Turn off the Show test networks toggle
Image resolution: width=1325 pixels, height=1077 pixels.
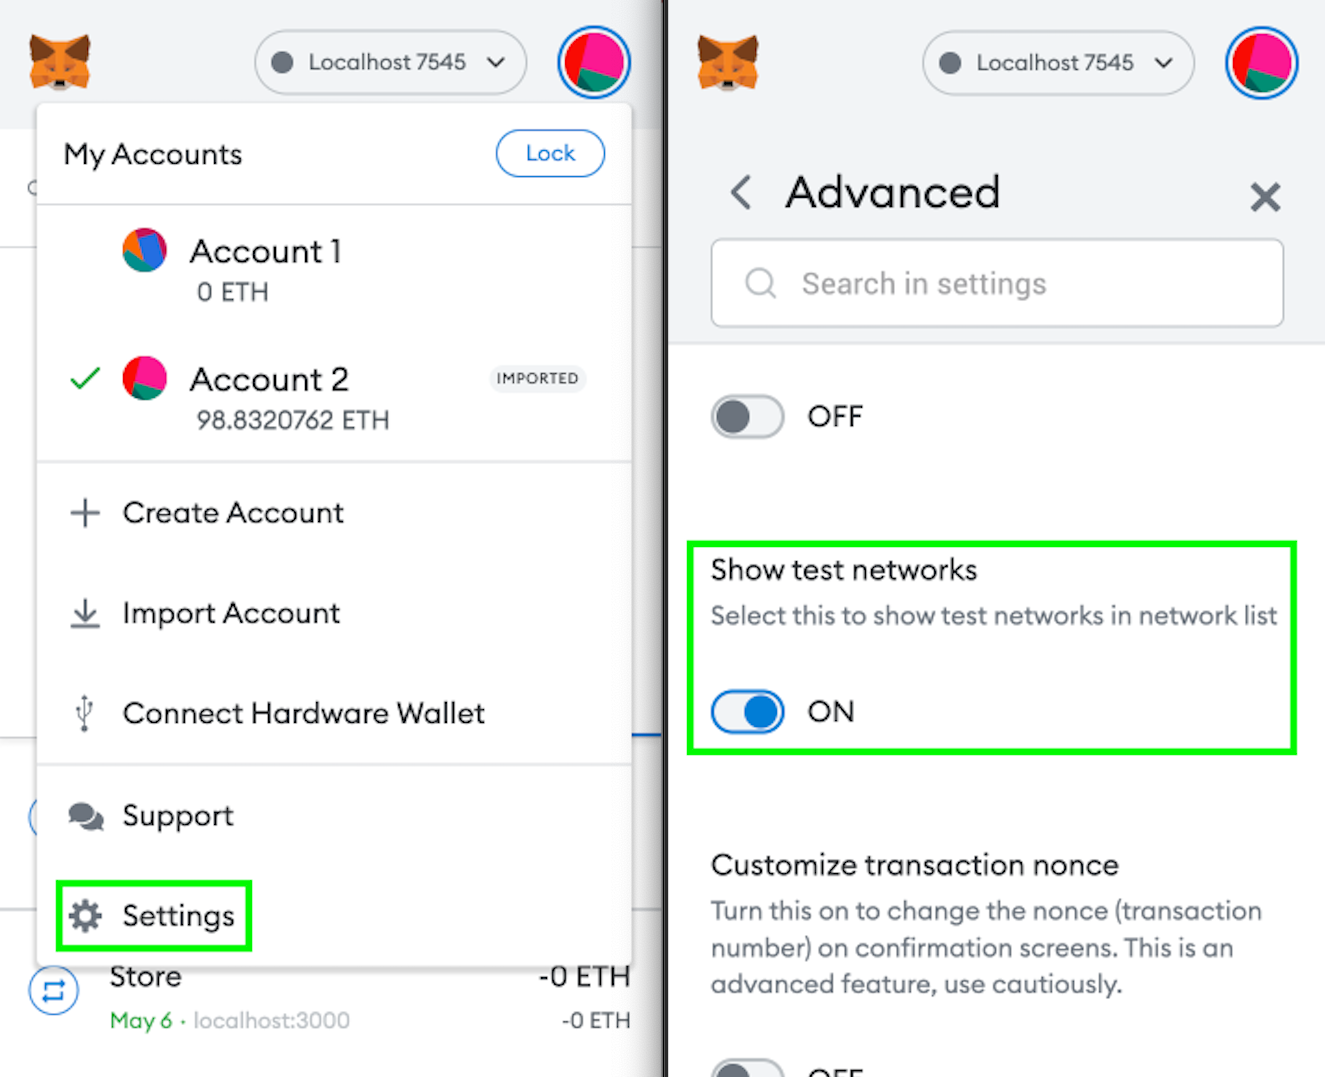[747, 712]
